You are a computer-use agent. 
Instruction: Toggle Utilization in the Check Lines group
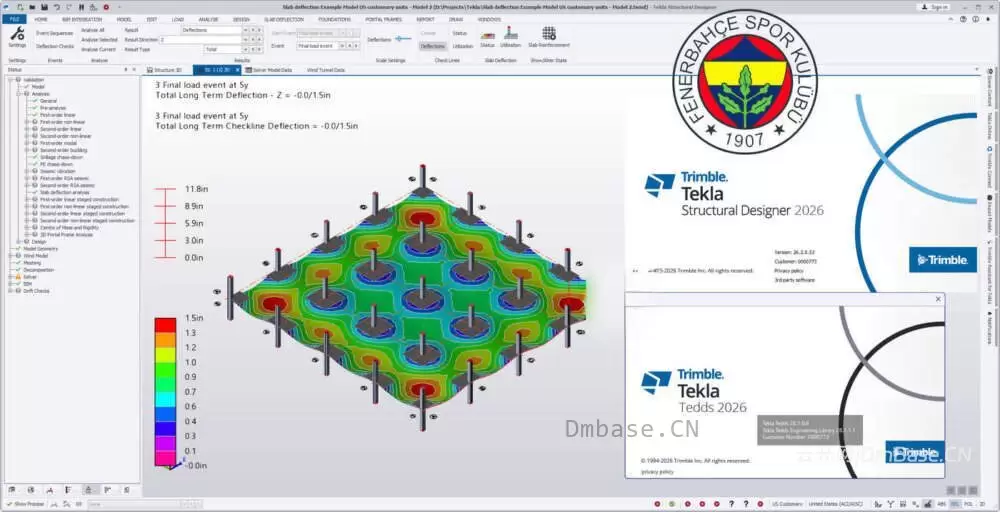point(462,46)
